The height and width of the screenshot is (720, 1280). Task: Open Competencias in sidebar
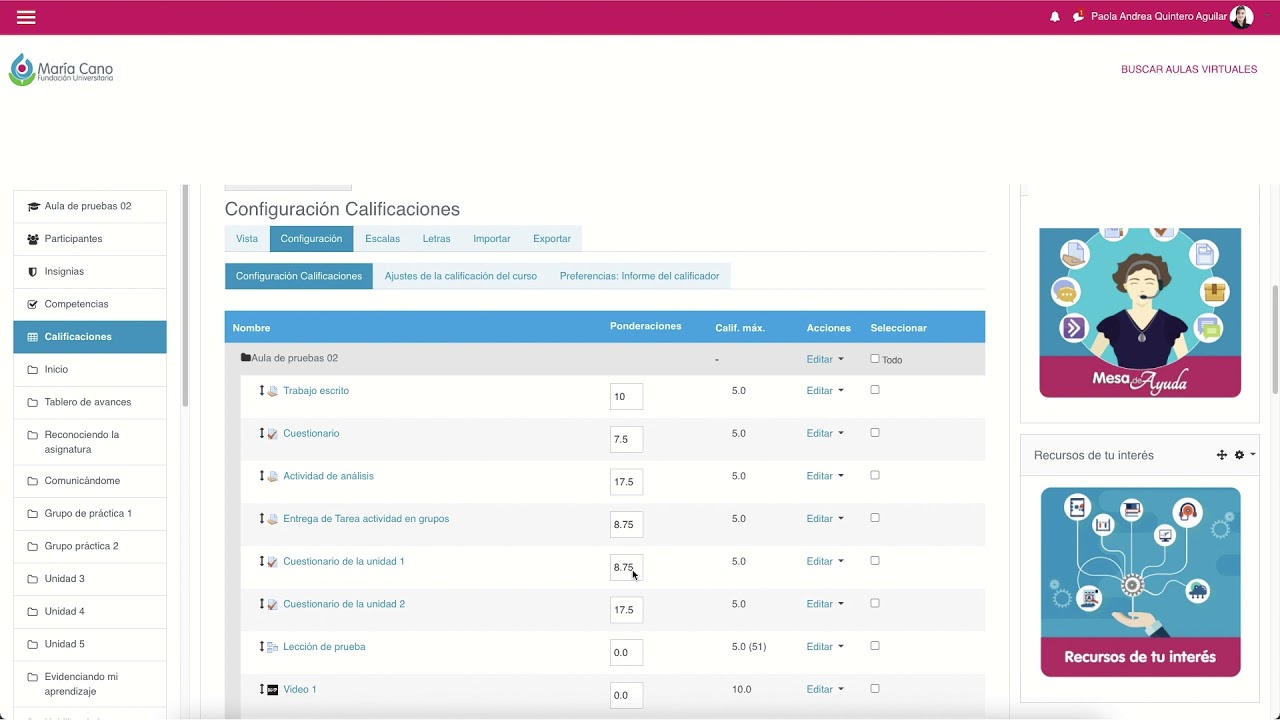[90, 304]
